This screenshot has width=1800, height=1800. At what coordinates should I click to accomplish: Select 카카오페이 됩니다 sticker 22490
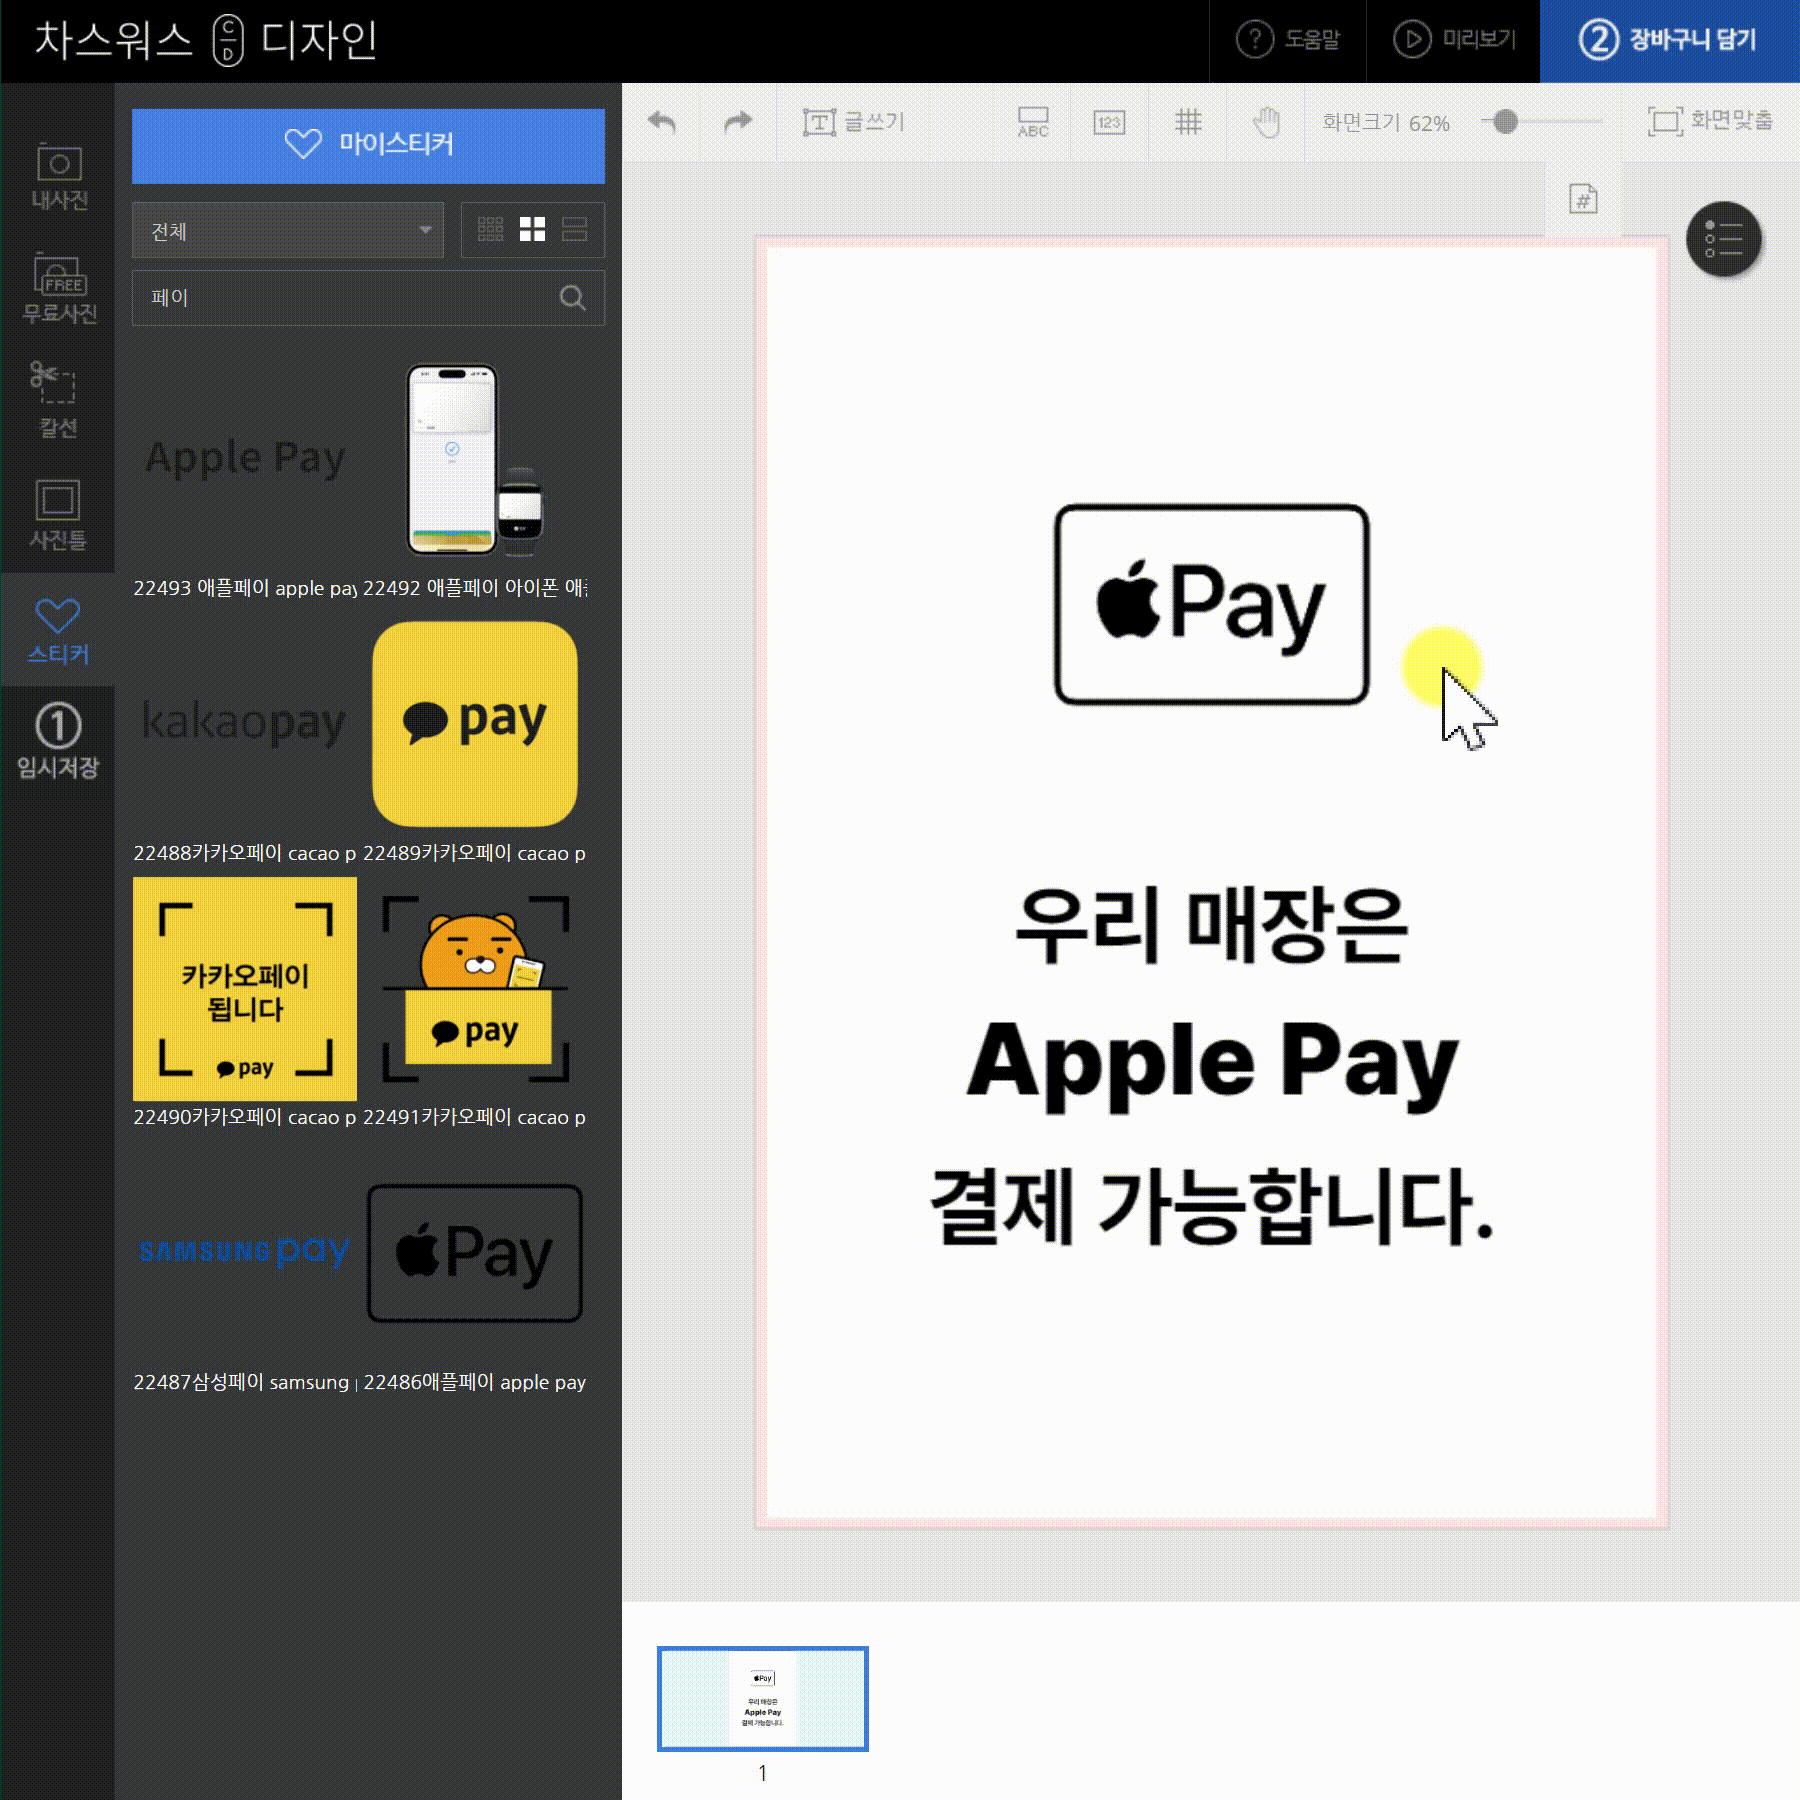[x=245, y=989]
